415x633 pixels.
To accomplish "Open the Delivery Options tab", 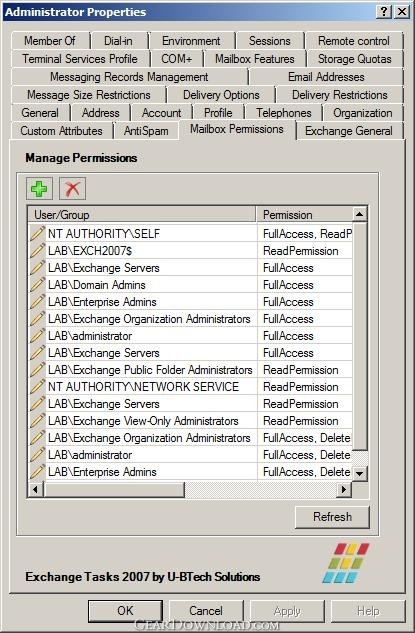I will 221,95.
